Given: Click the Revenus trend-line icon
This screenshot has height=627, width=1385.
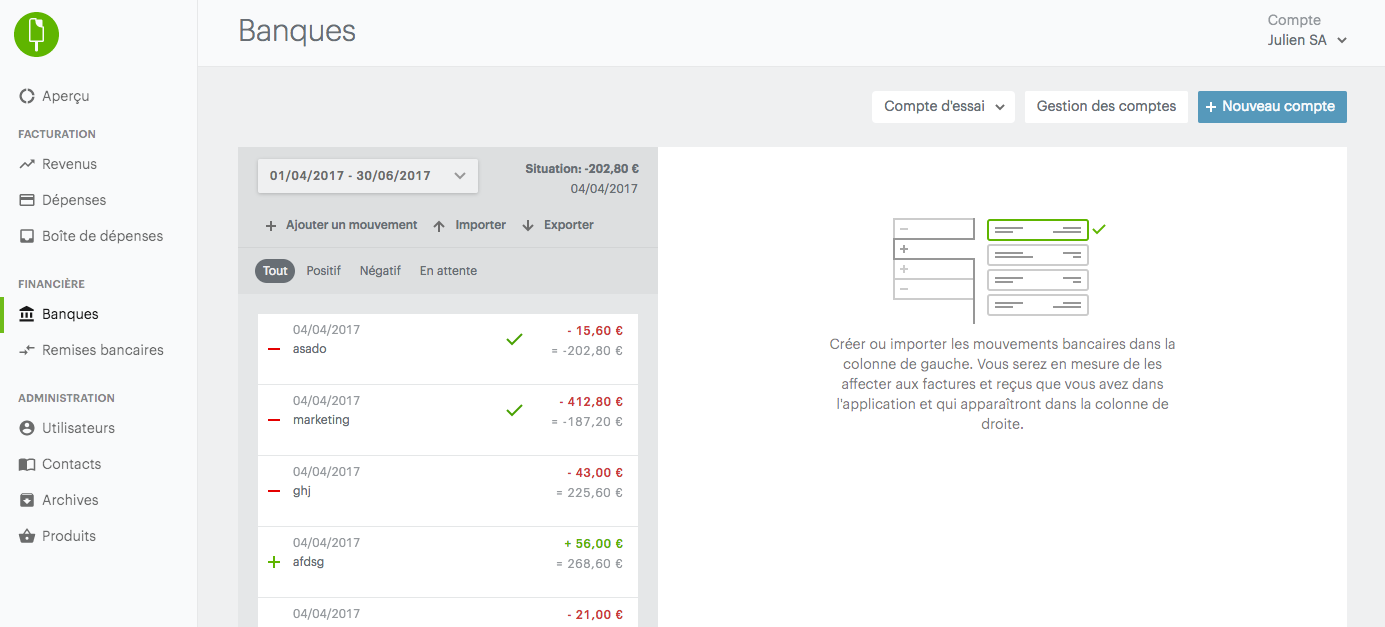Looking at the screenshot, I should (27, 164).
